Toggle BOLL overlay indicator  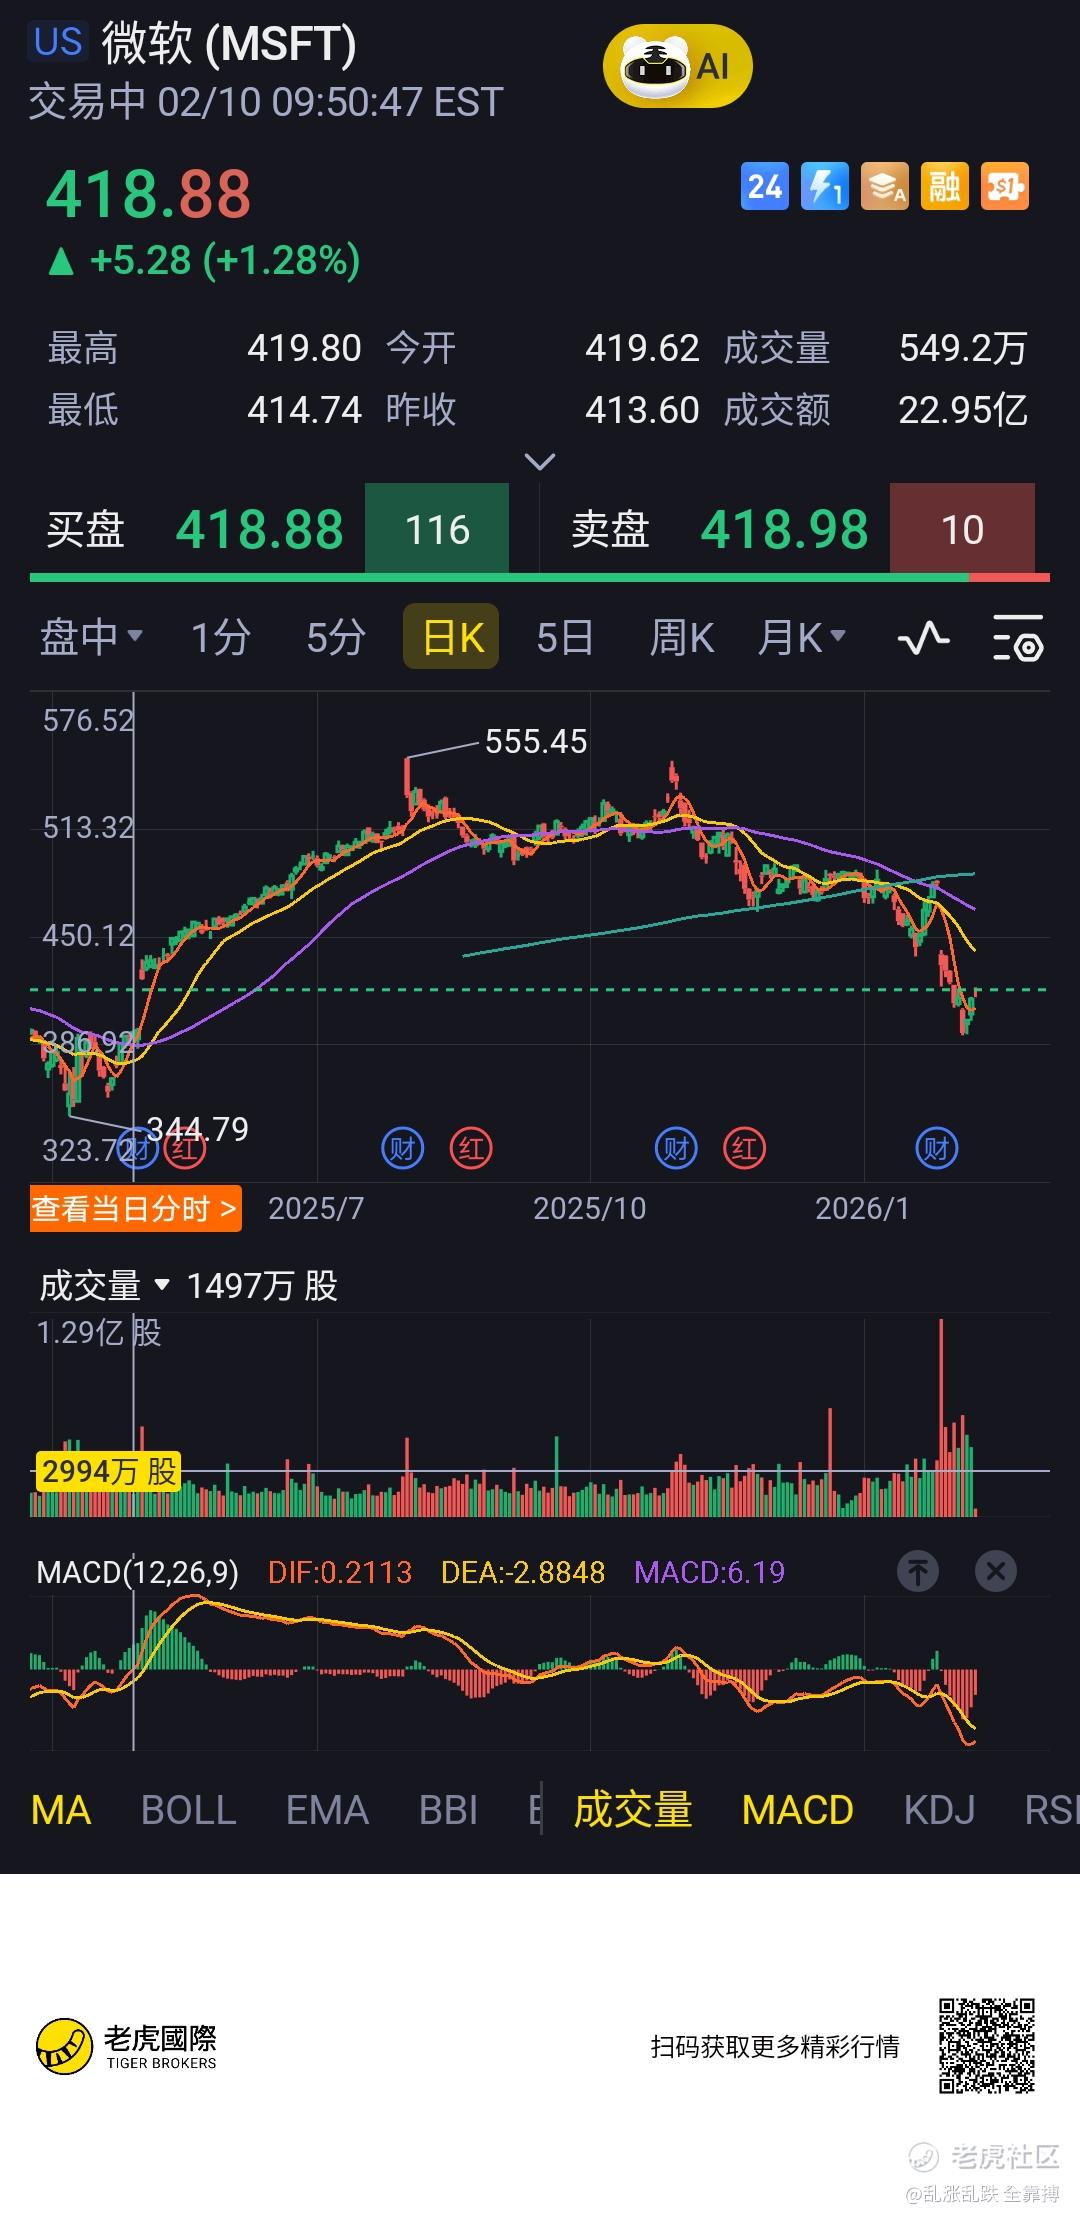(x=189, y=1811)
